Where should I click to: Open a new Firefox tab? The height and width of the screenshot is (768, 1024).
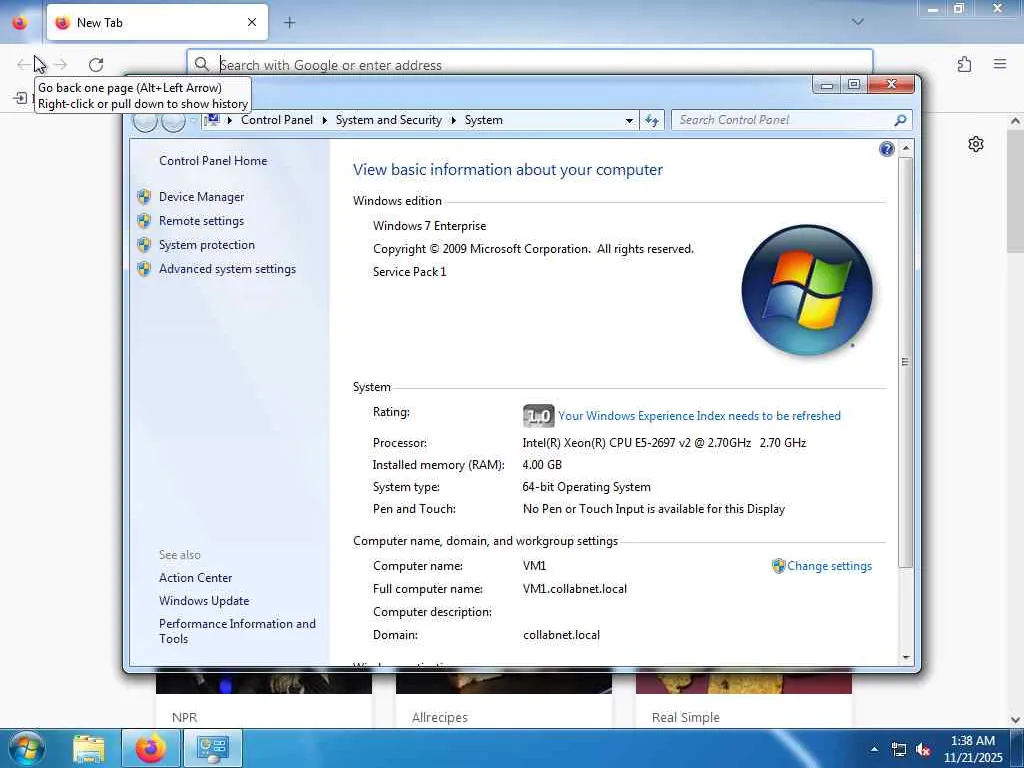tap(290, 23)
